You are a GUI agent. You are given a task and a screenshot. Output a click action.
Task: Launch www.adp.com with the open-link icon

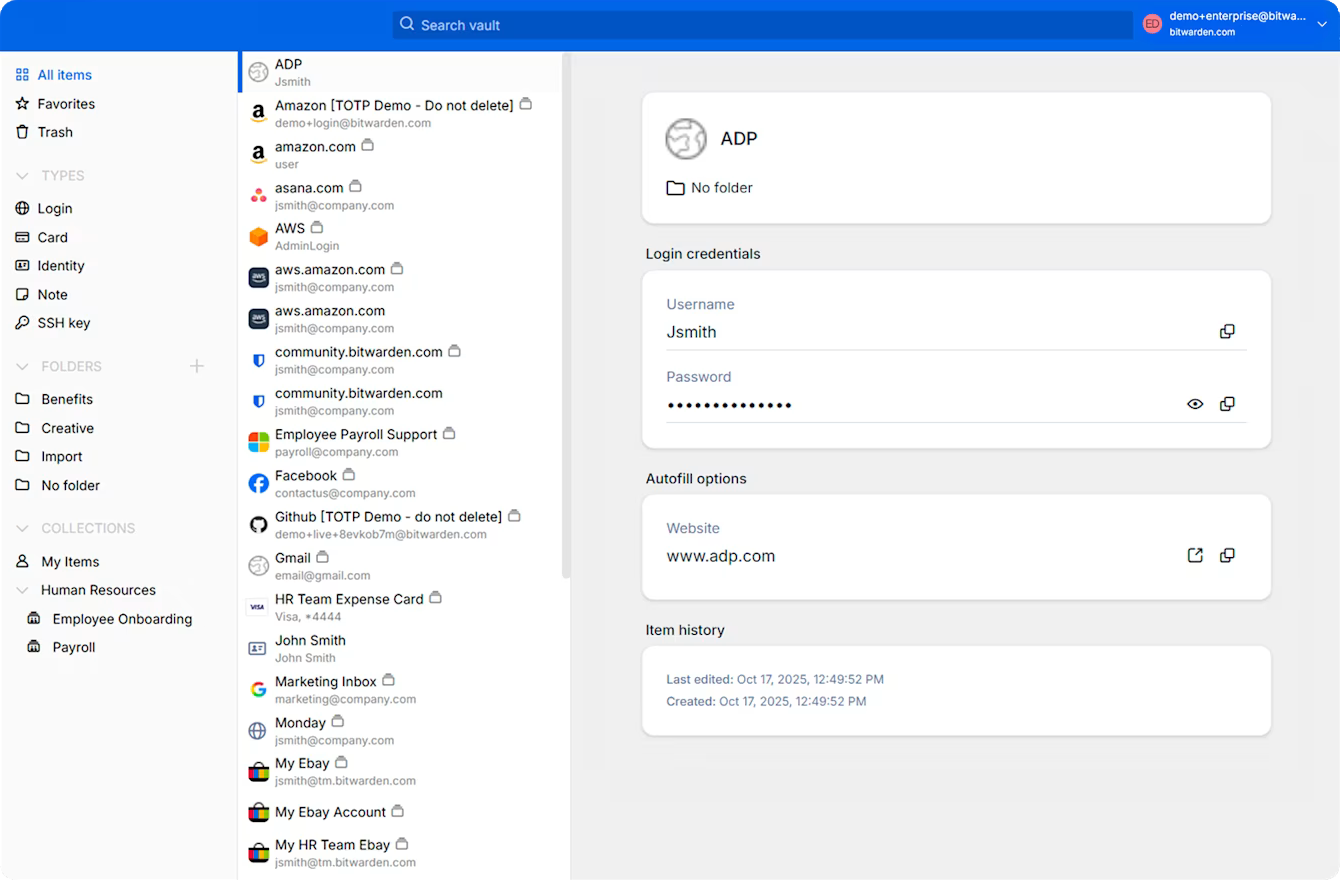coord(1195,555)
